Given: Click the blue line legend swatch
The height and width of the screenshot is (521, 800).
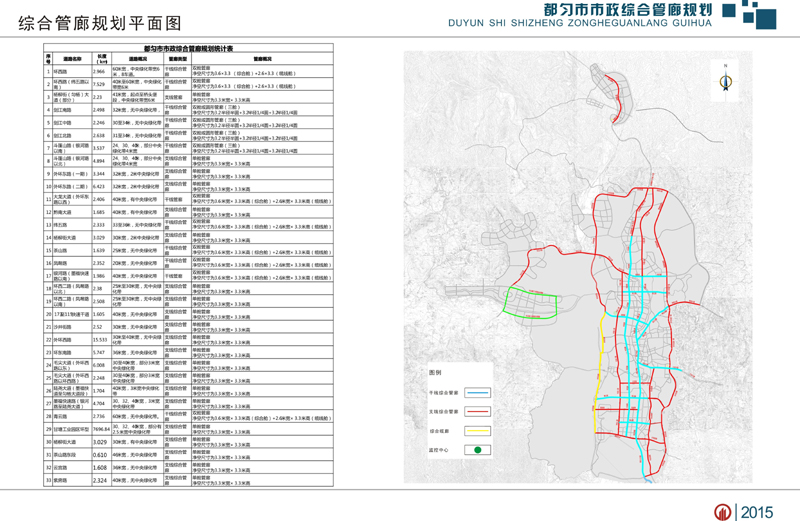Looking at the screenshot, I should tap(478, 393).
